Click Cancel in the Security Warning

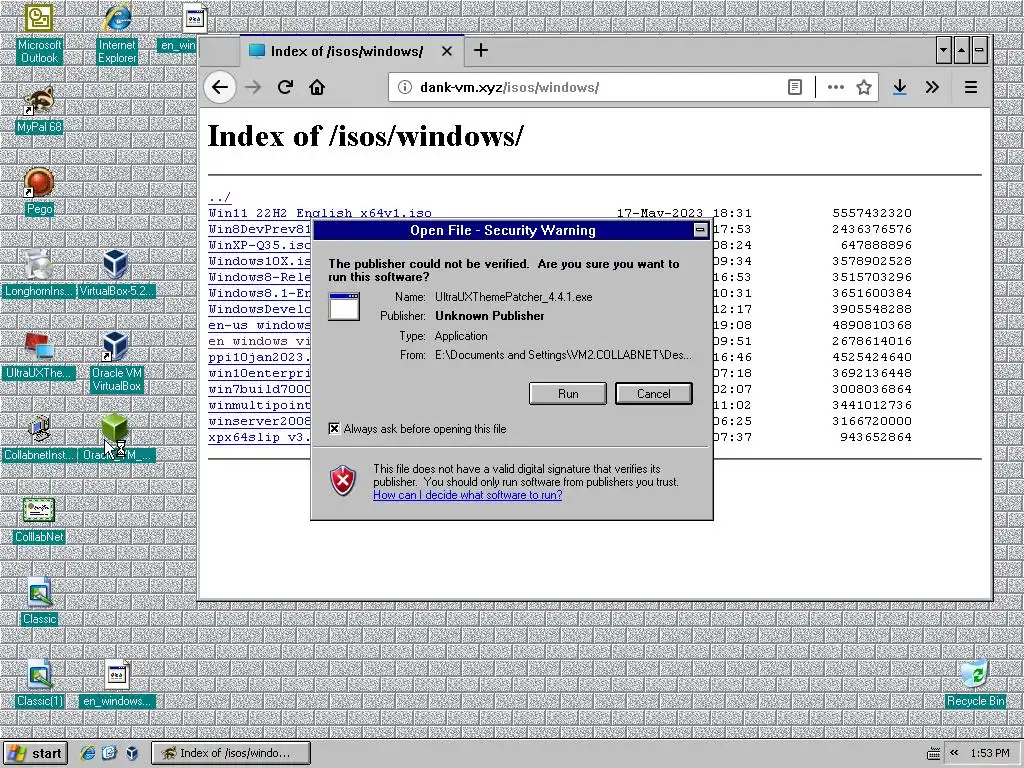[x=653, y=393]
